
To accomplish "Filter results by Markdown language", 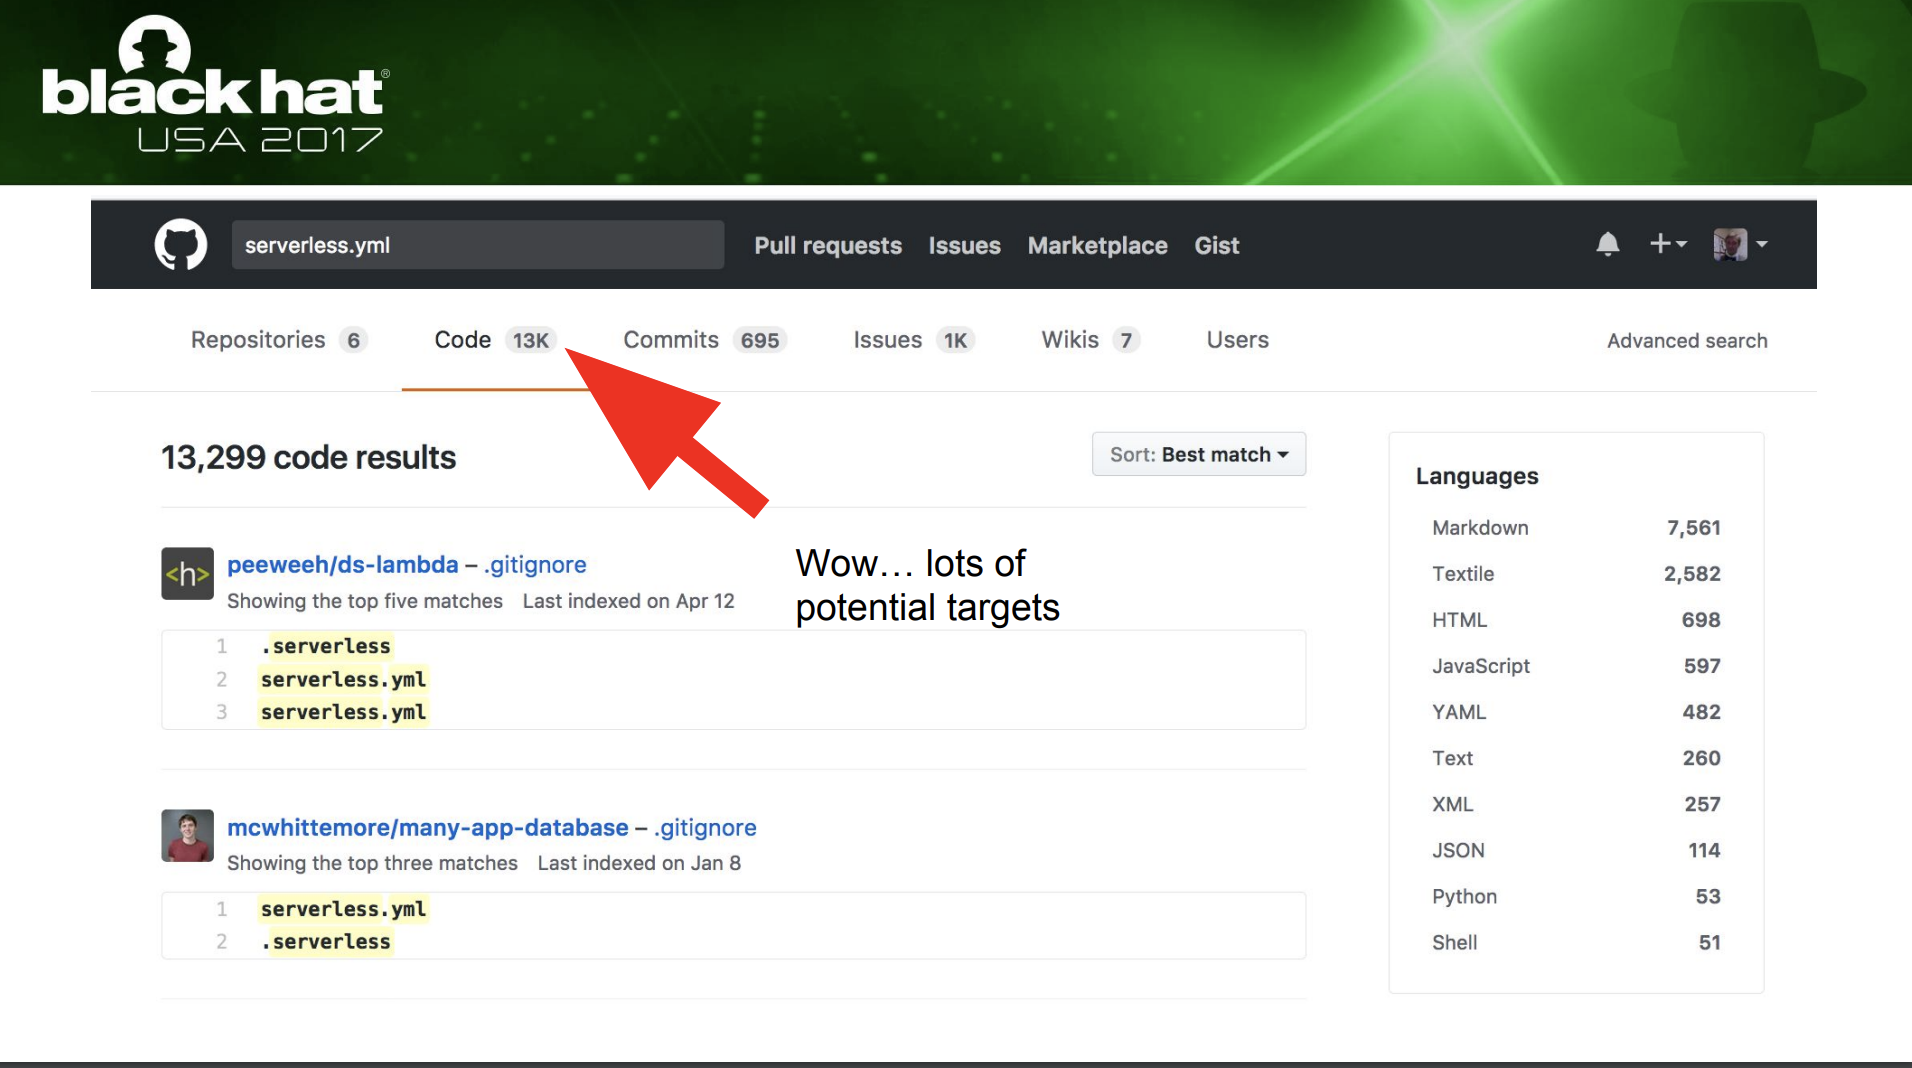I will click(1576, 528).
